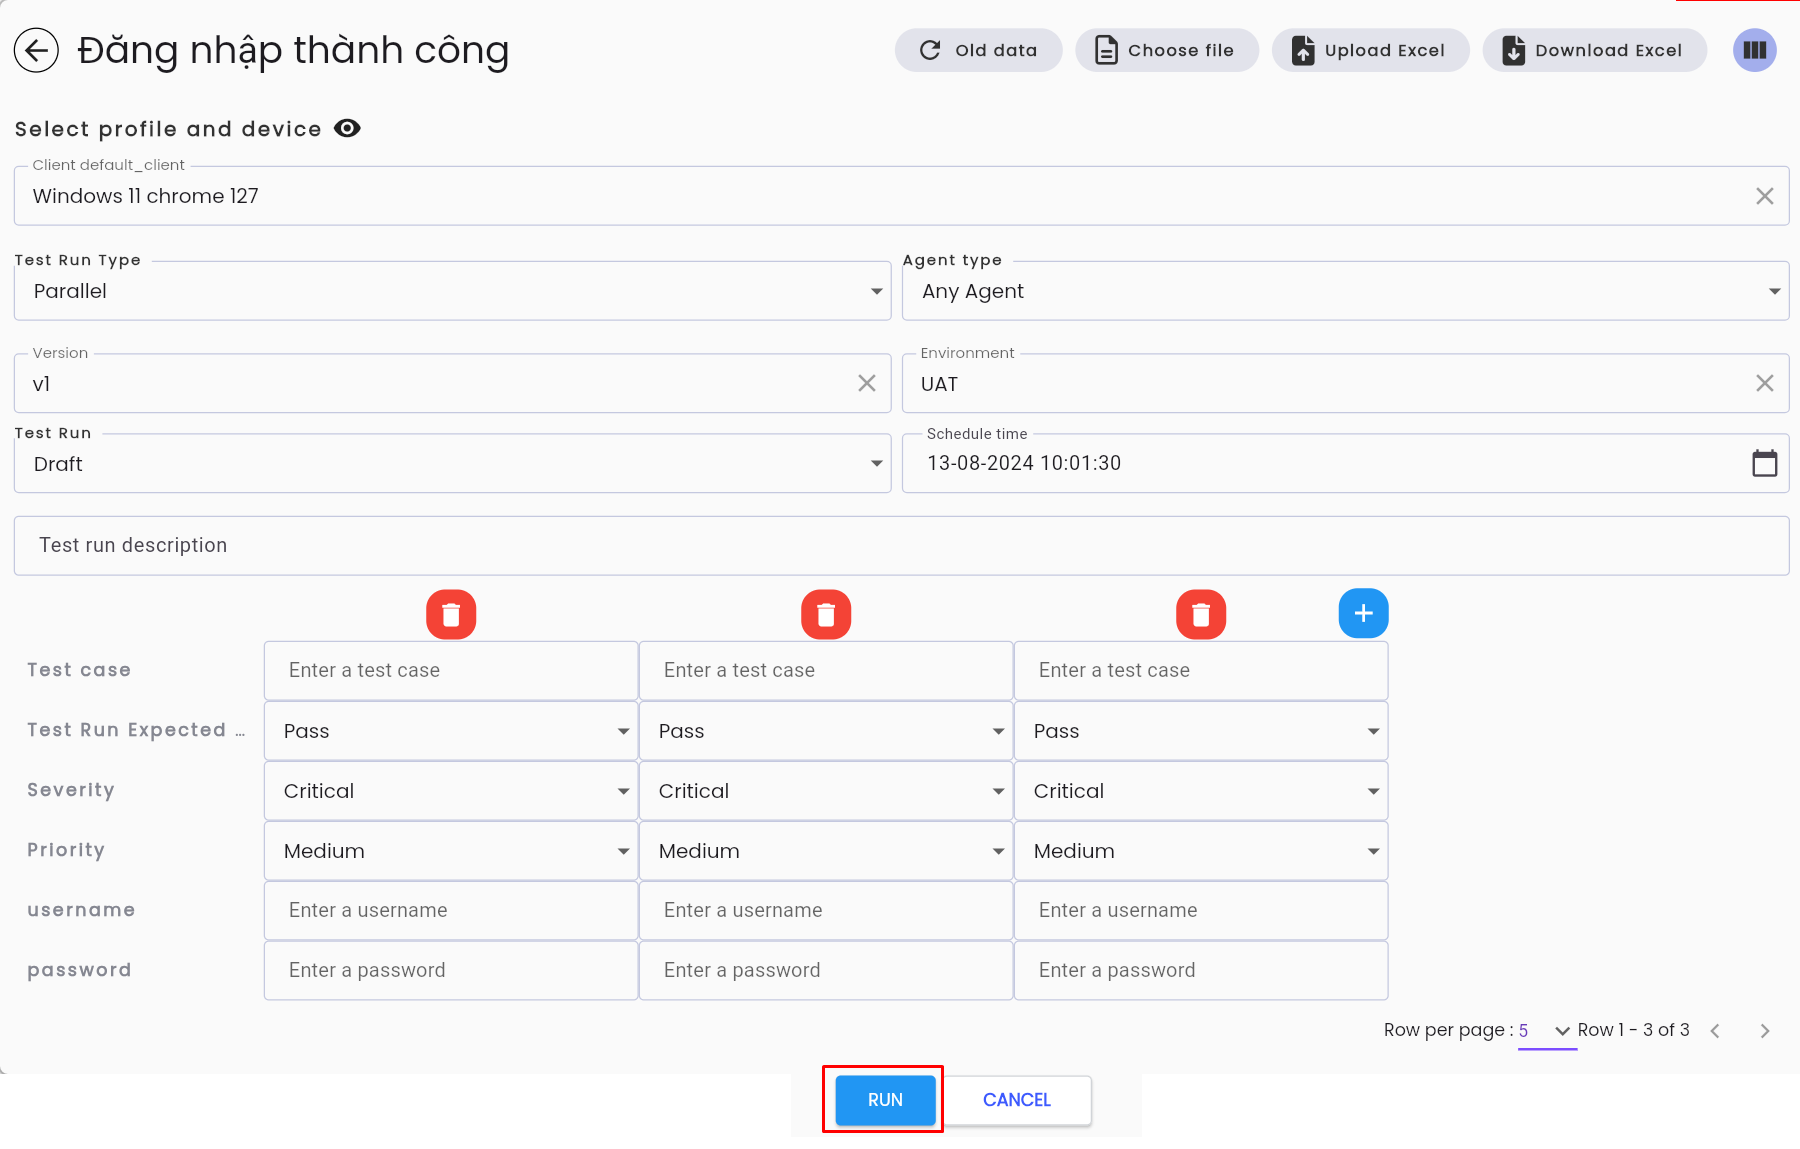Run the test with RUN button
1800x1149 pixels.
885,1100
